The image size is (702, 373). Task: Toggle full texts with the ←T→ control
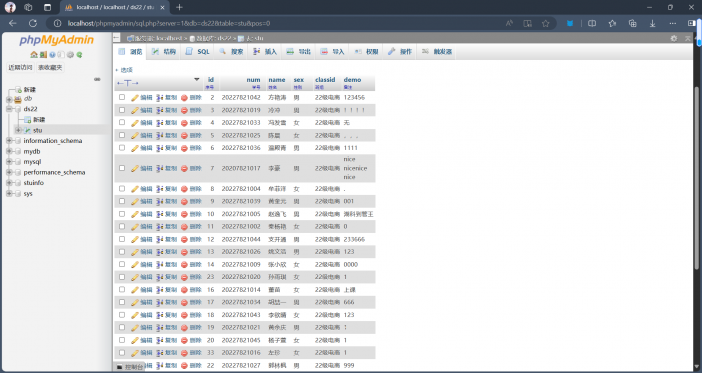(x=128, y=83)
